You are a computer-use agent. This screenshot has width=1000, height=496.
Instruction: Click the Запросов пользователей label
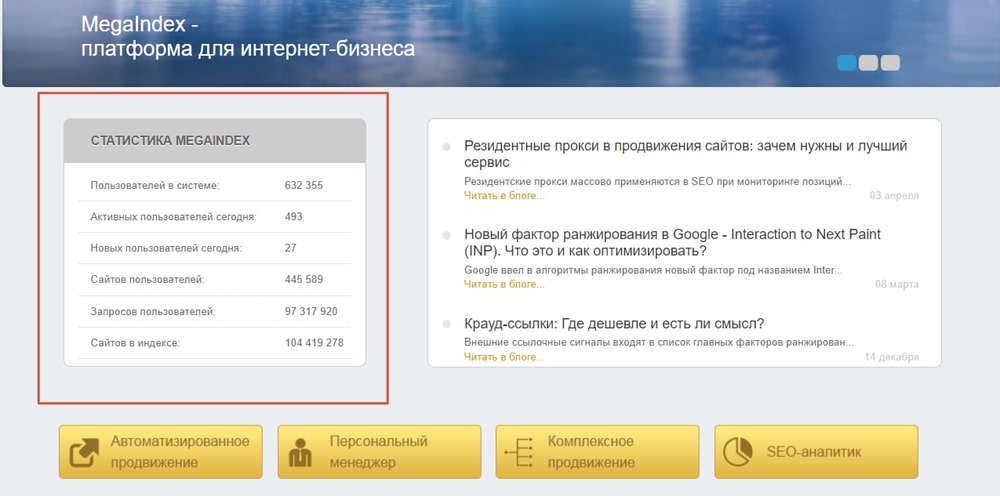coord(153,312)
